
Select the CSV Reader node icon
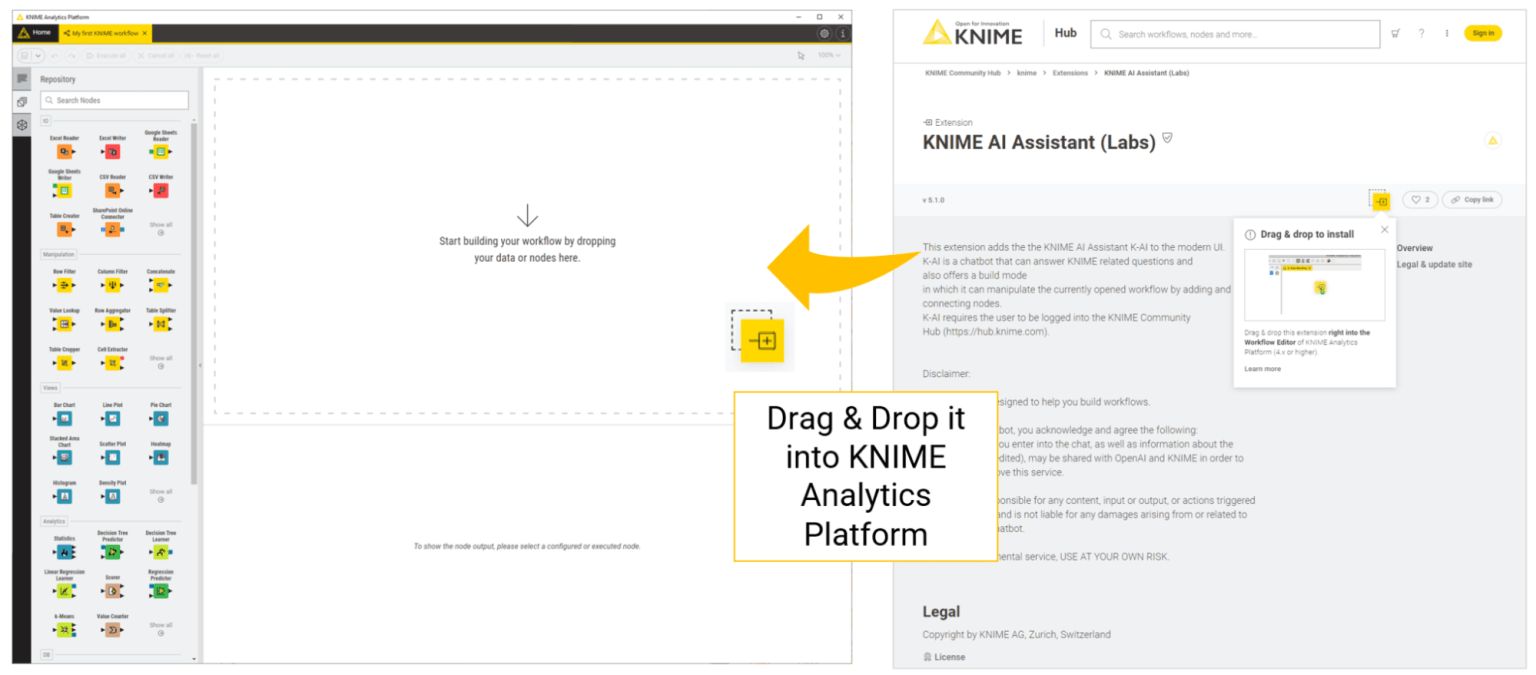point(112,191)
